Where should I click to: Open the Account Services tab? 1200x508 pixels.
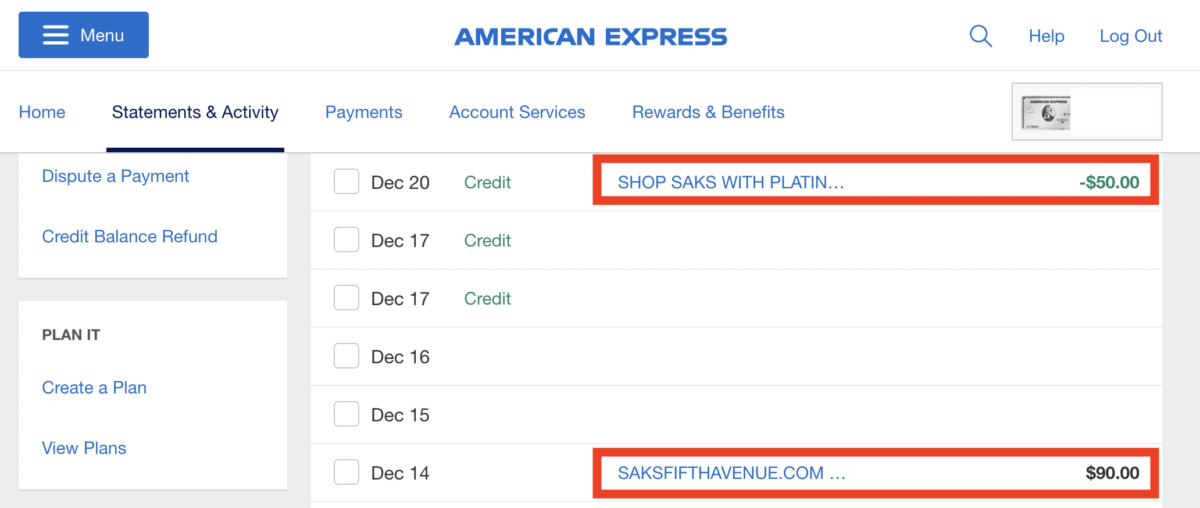click(517, 112)
